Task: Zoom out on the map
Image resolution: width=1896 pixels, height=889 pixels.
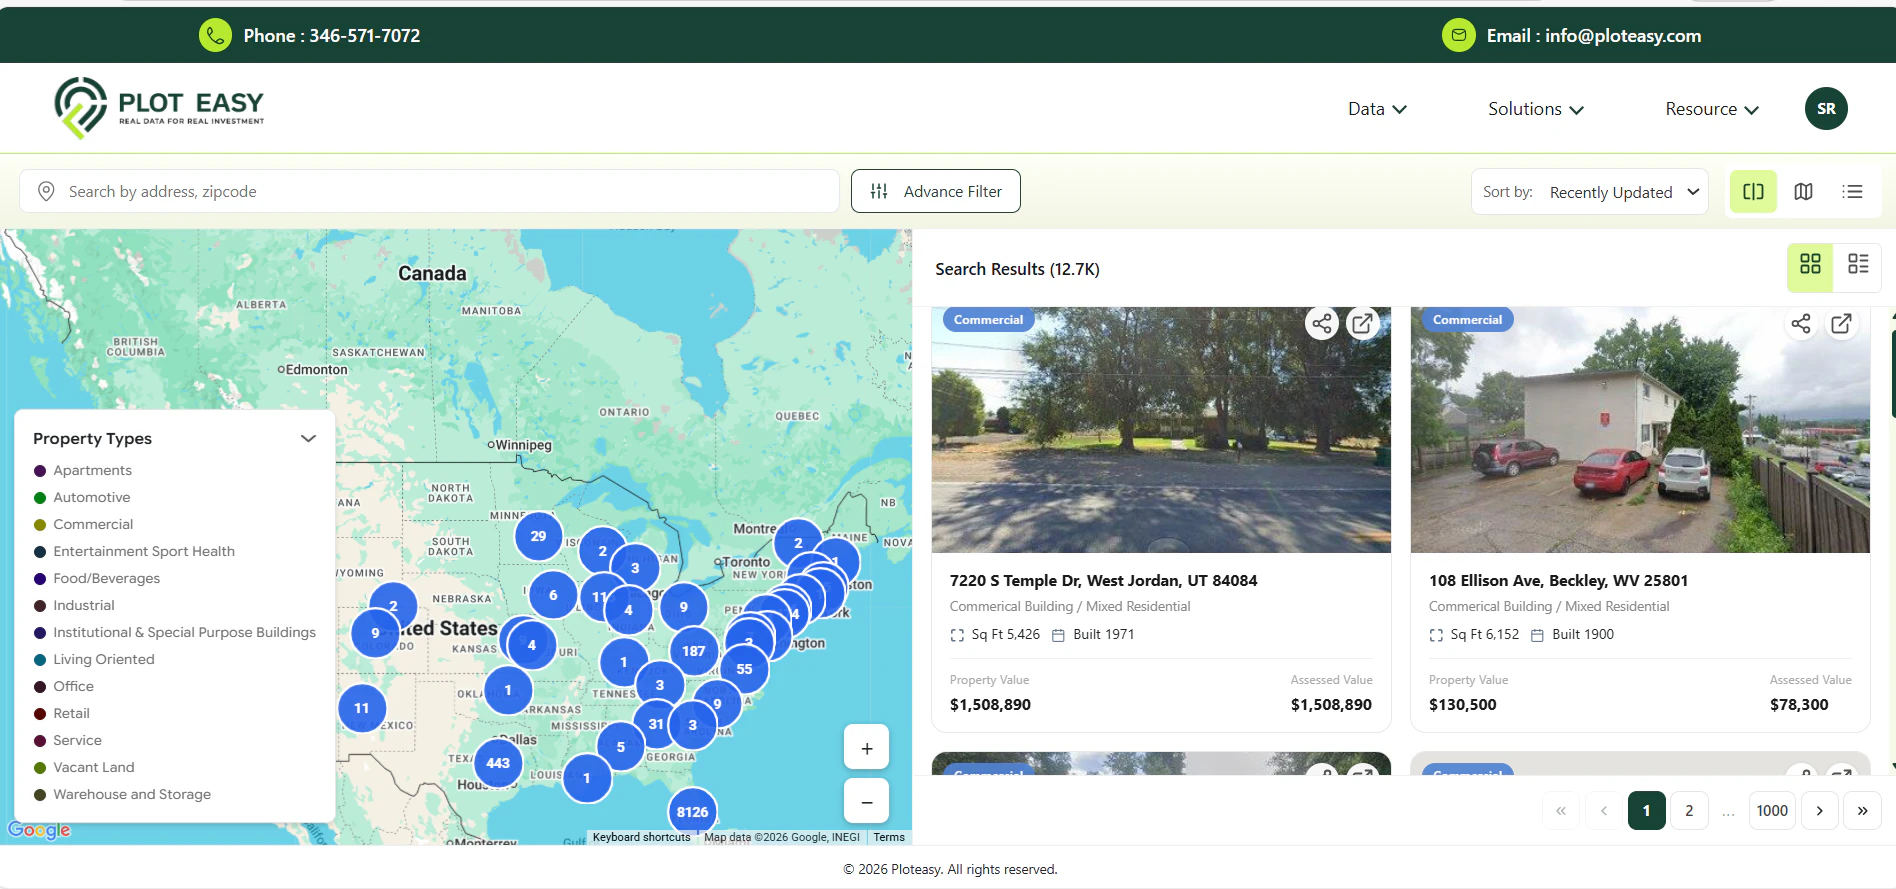Action: pos(866,802)
